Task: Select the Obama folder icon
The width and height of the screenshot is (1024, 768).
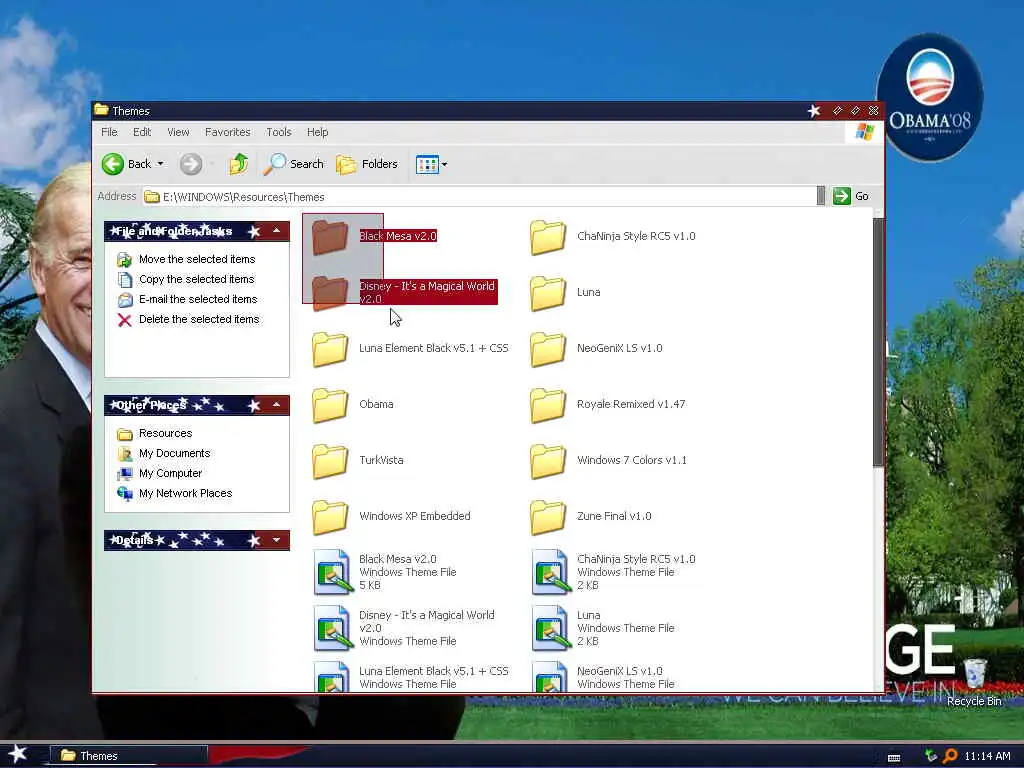Action: click(x=330, y=405)
